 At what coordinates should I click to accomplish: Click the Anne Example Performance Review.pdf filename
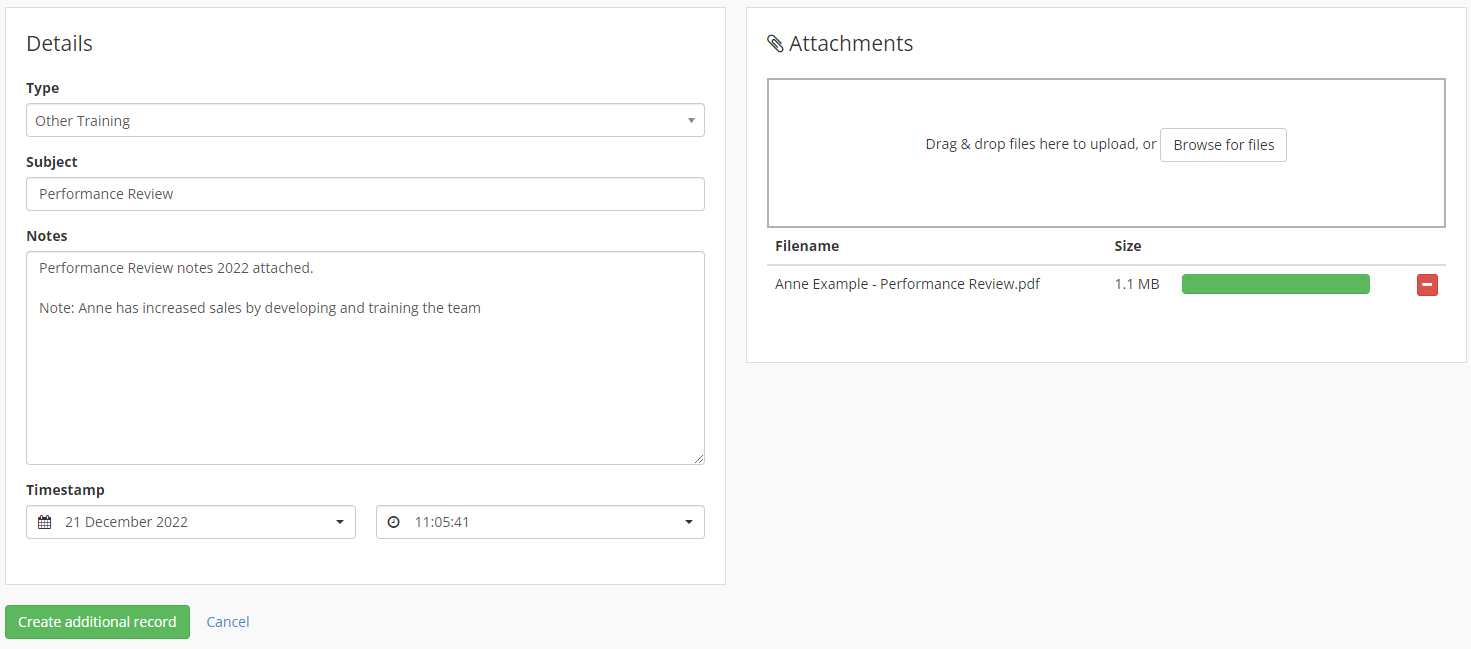(x=907, y=284)
